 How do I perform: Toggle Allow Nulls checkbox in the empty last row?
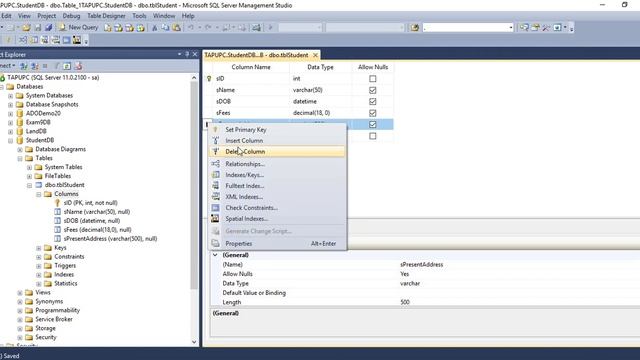pos(373,136)
